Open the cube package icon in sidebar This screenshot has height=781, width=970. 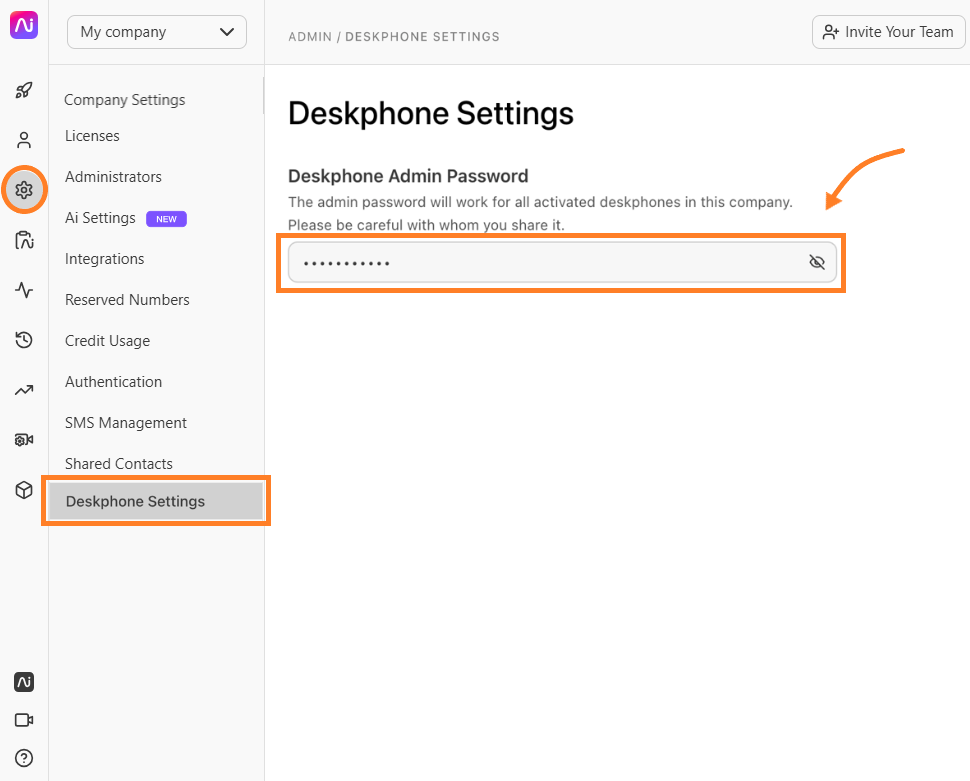[x=24, y=490]
